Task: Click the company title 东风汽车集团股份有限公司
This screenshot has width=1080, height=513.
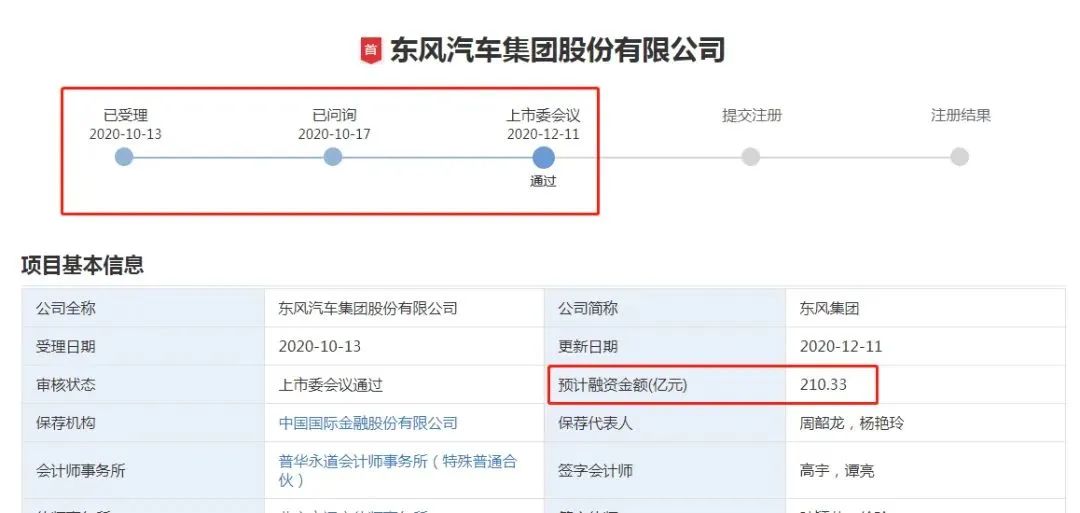Action: [557, 50]
